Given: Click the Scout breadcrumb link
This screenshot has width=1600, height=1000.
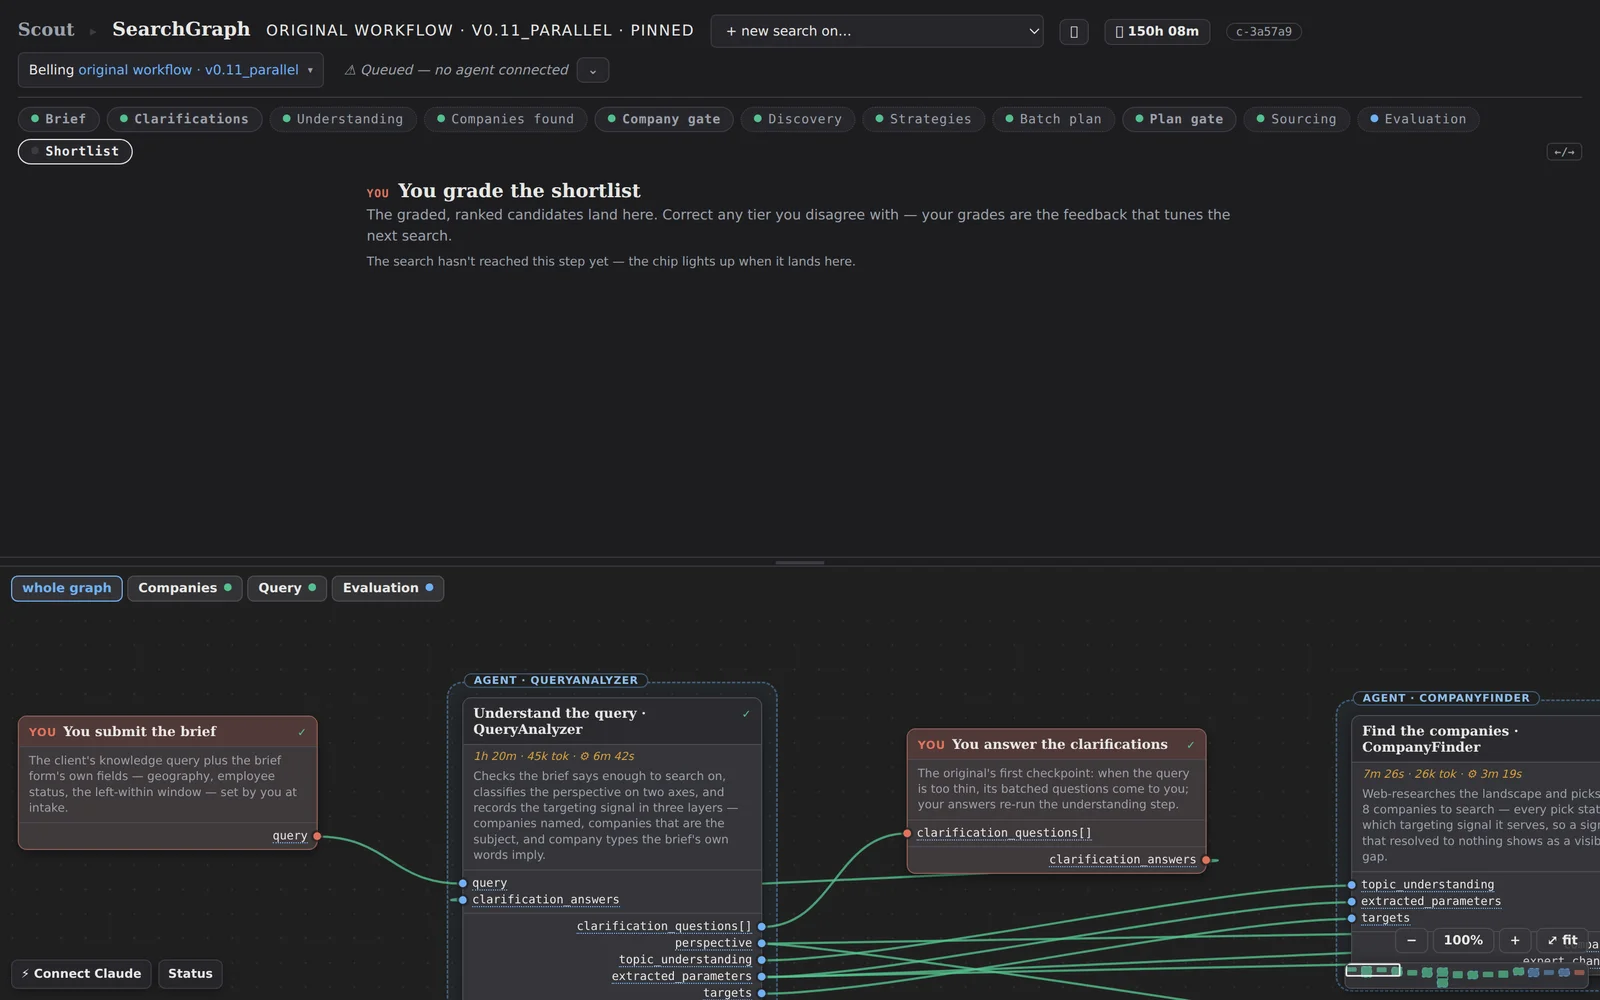Looking at the screenshot, I should 46,29.
